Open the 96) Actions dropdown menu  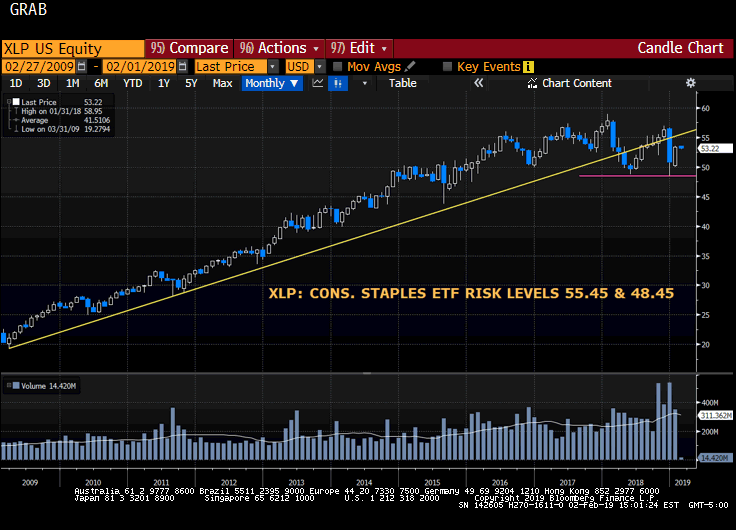tap(279, 48)
